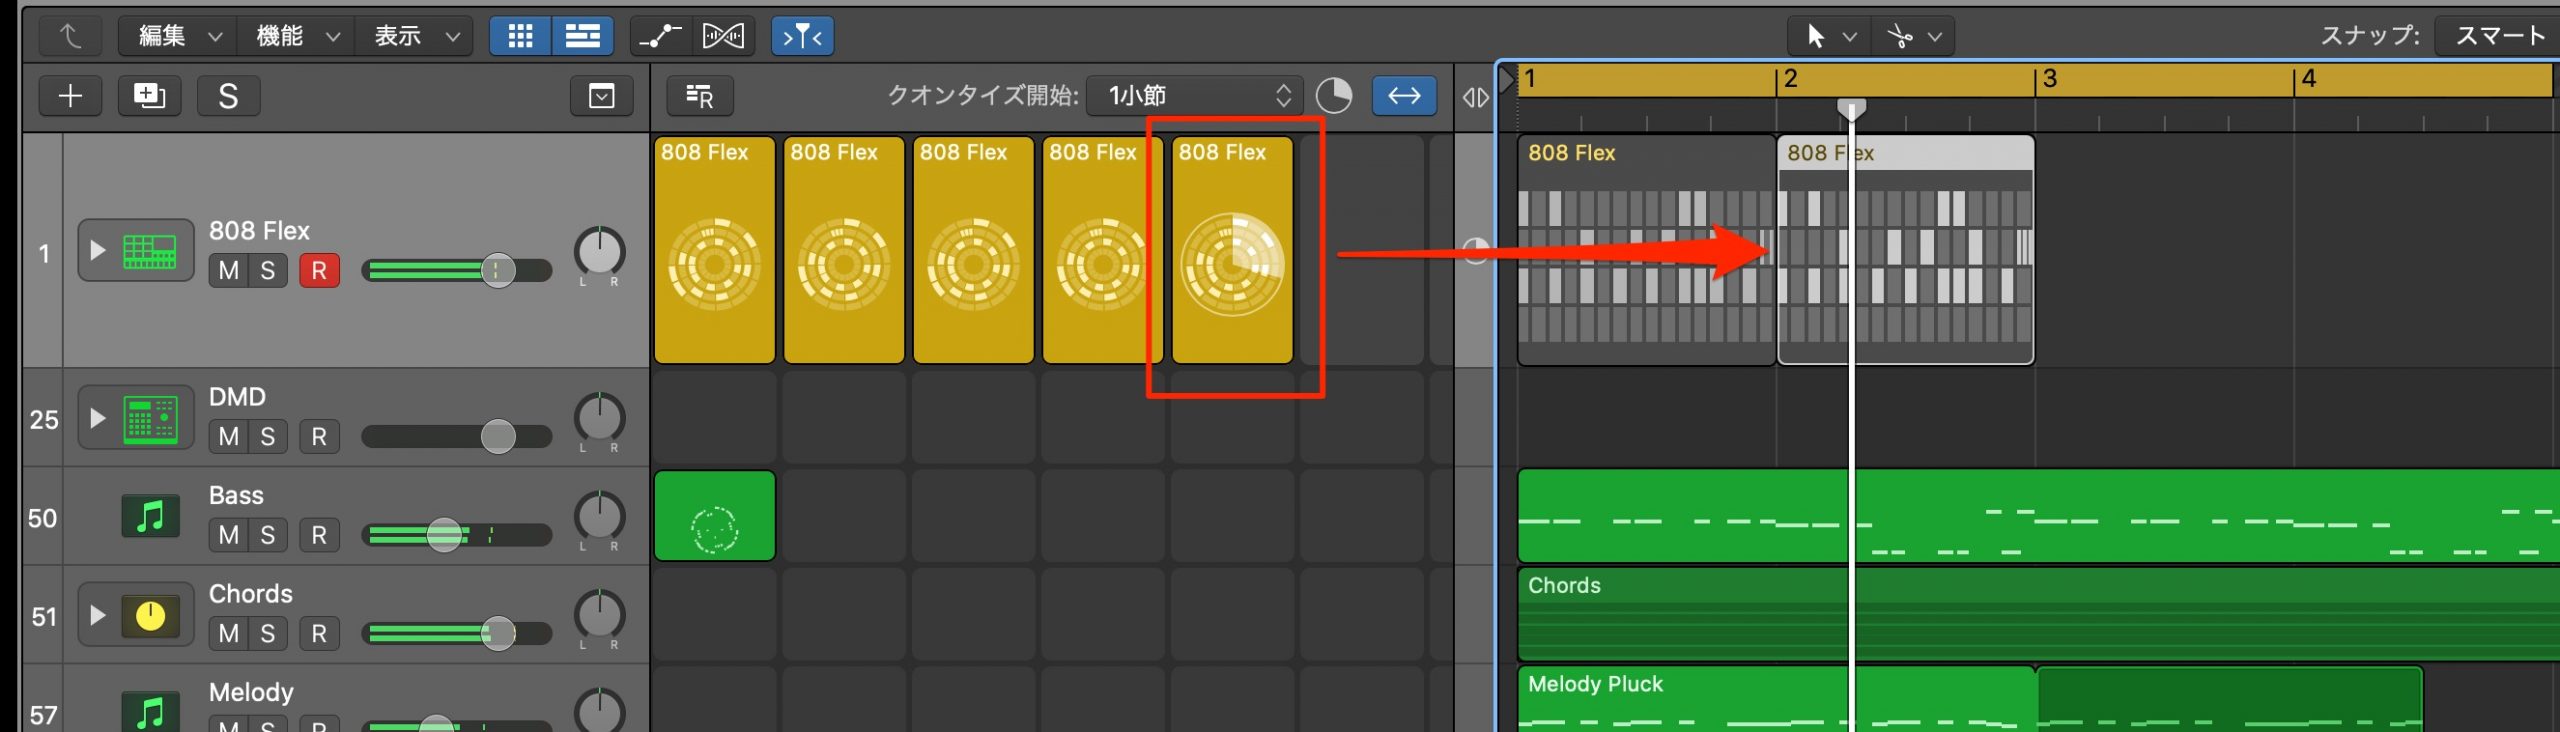
Task: Select the Chords region in the timeline
Action: [x=2038, y=614]
